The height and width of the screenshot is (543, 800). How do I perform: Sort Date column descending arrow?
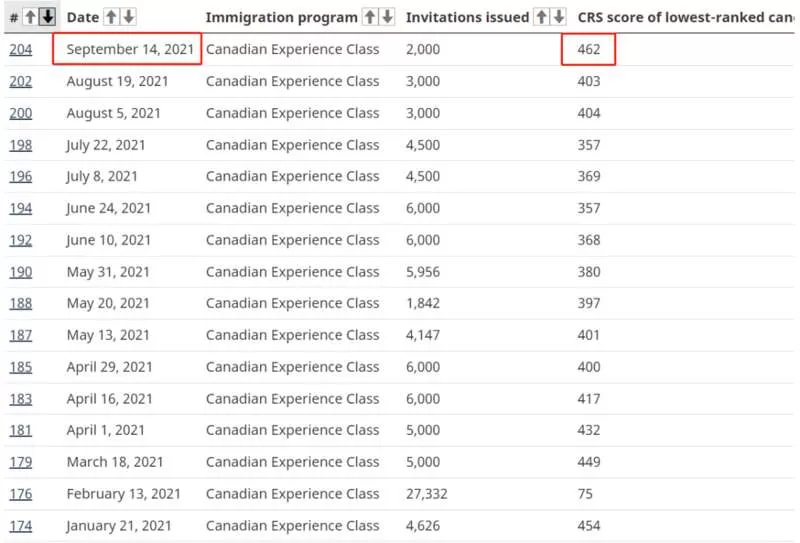tap(129, 17)
